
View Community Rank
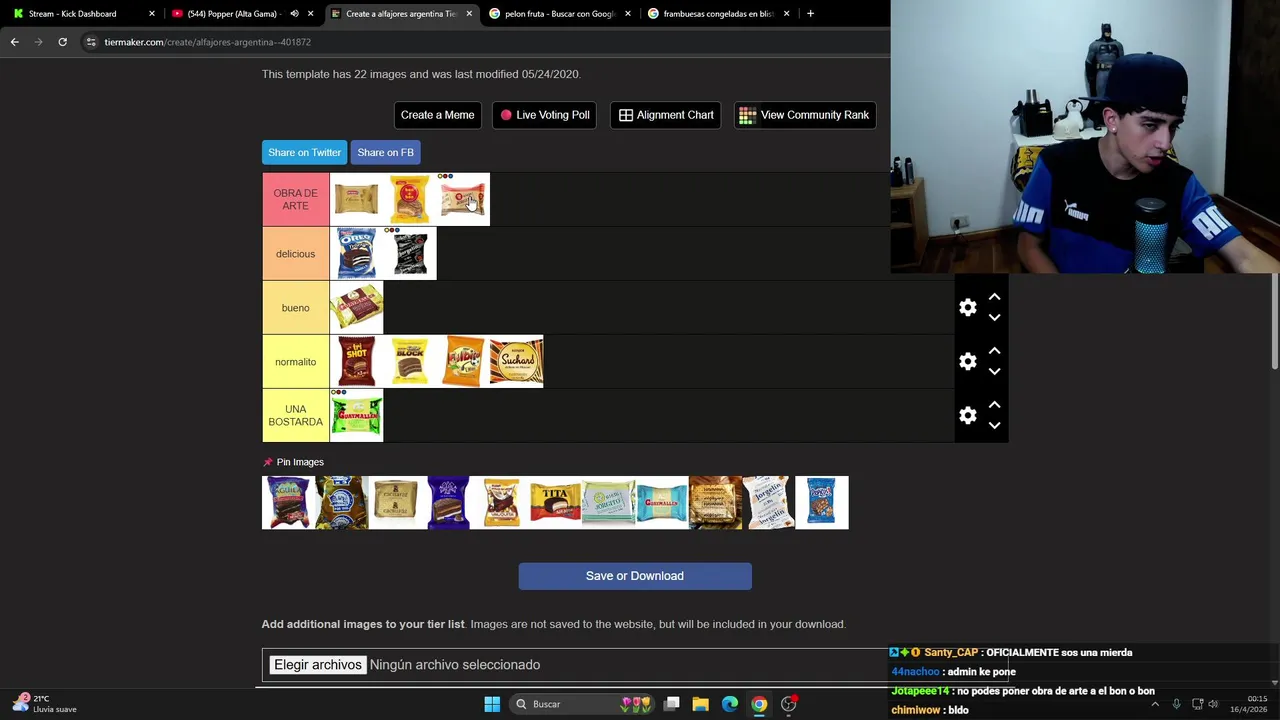tap(805, 115)
